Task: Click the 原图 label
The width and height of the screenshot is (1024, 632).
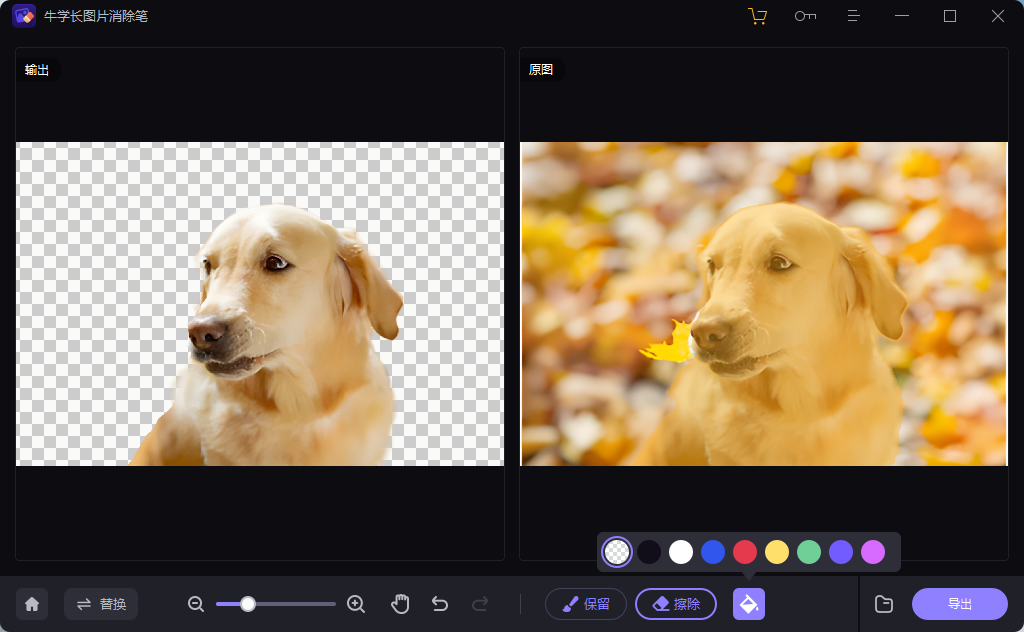Action: [x=541, y=70]
